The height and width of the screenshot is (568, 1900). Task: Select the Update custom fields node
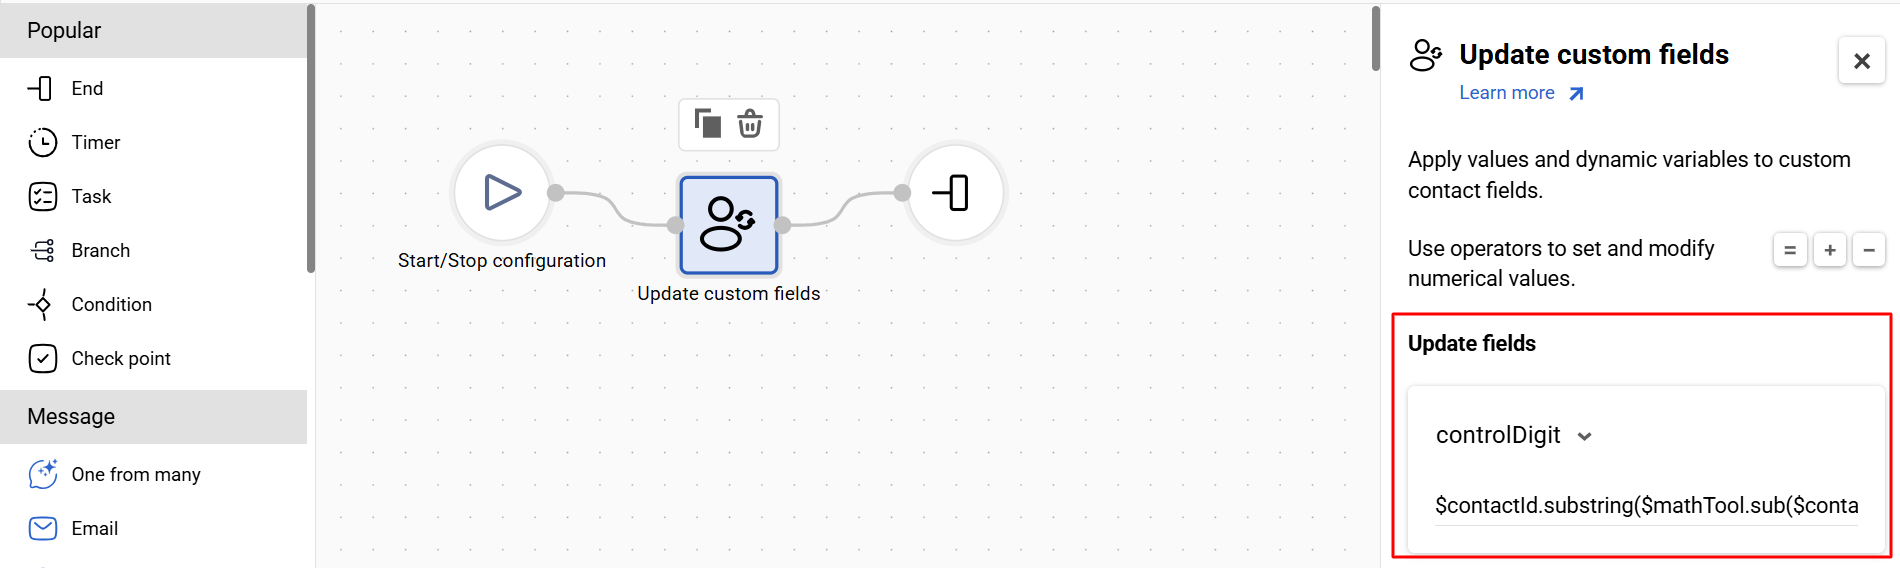point(729,225)
